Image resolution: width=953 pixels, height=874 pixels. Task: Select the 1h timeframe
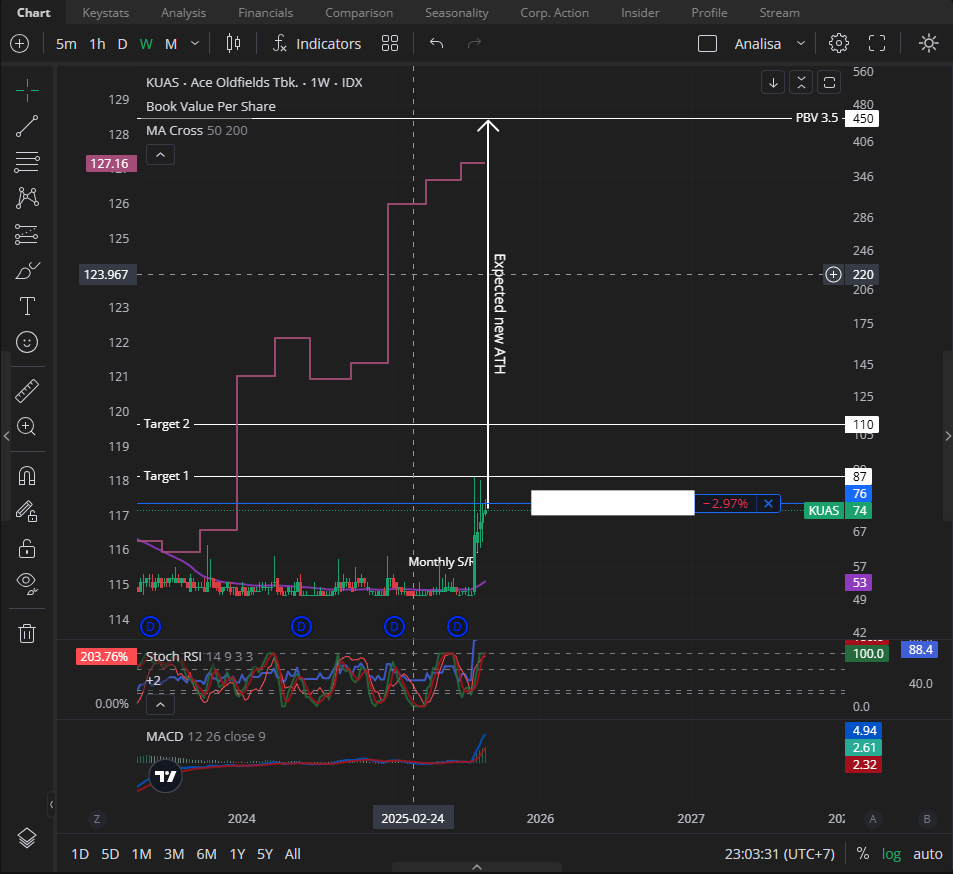tap(97, 44)
